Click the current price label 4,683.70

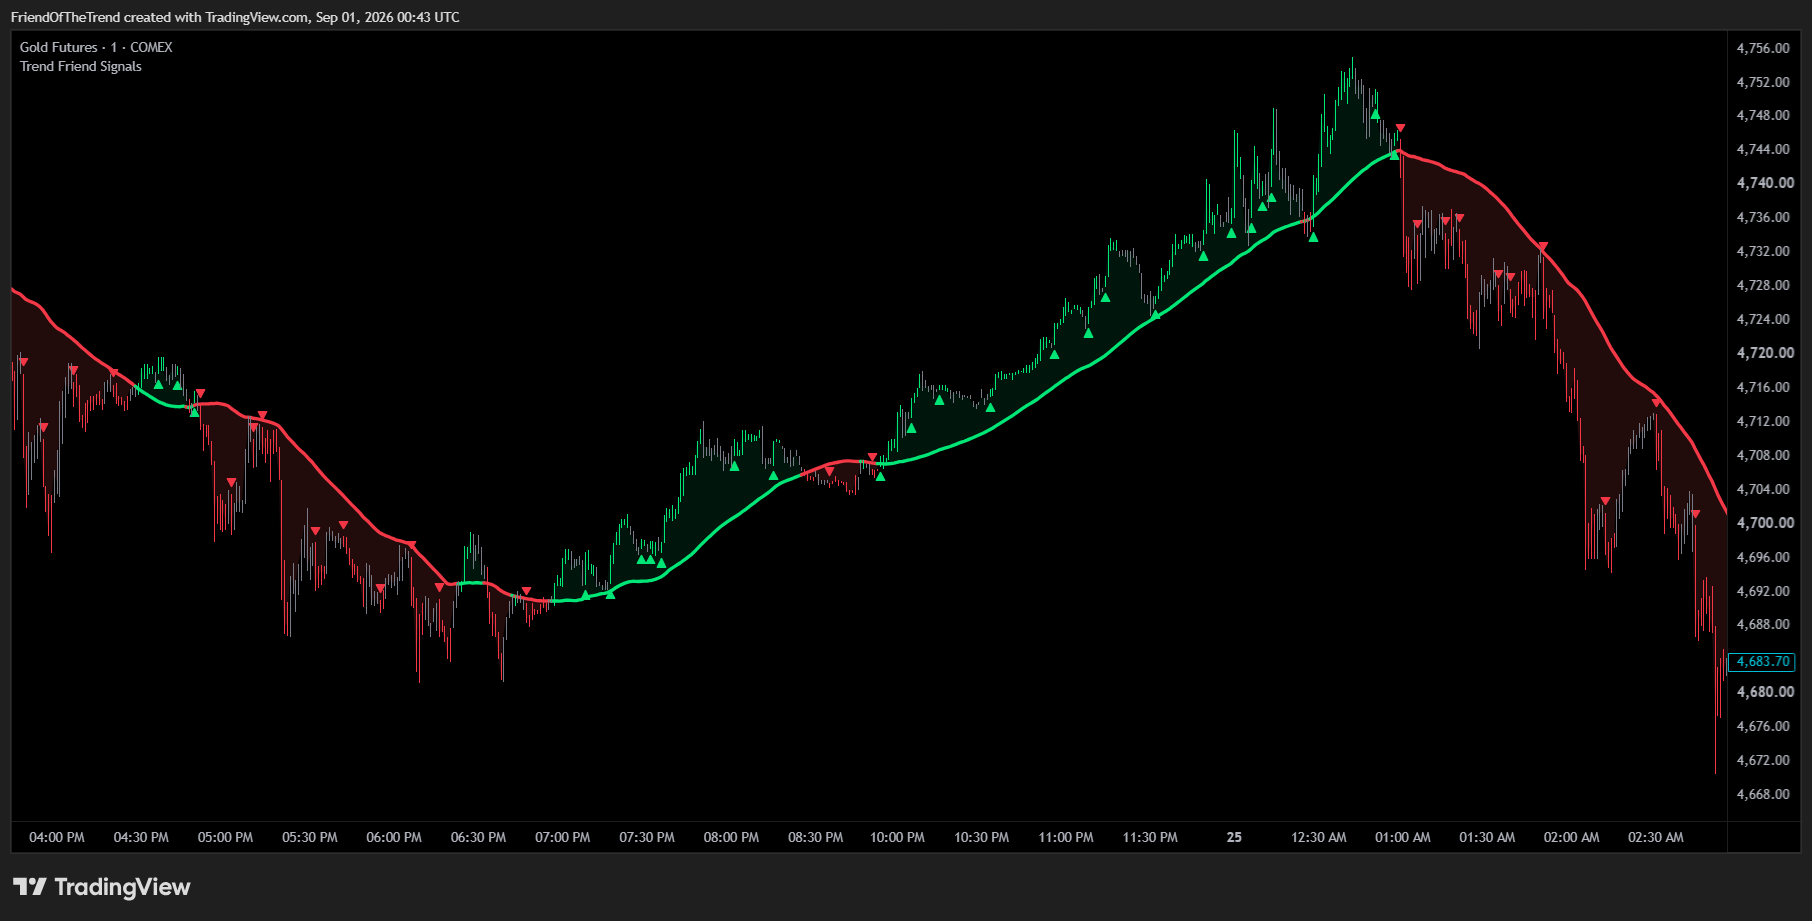[x=1762, y=662]
